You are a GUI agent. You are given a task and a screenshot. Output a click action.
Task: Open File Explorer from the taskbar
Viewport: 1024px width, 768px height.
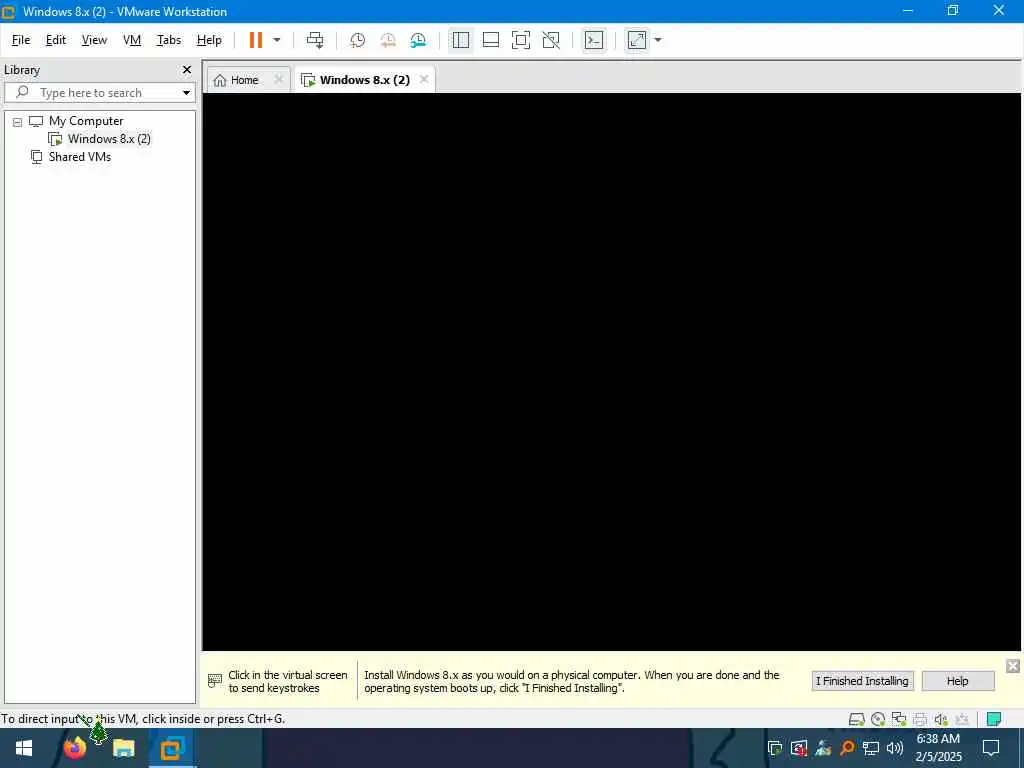click(x=123, y=748)
